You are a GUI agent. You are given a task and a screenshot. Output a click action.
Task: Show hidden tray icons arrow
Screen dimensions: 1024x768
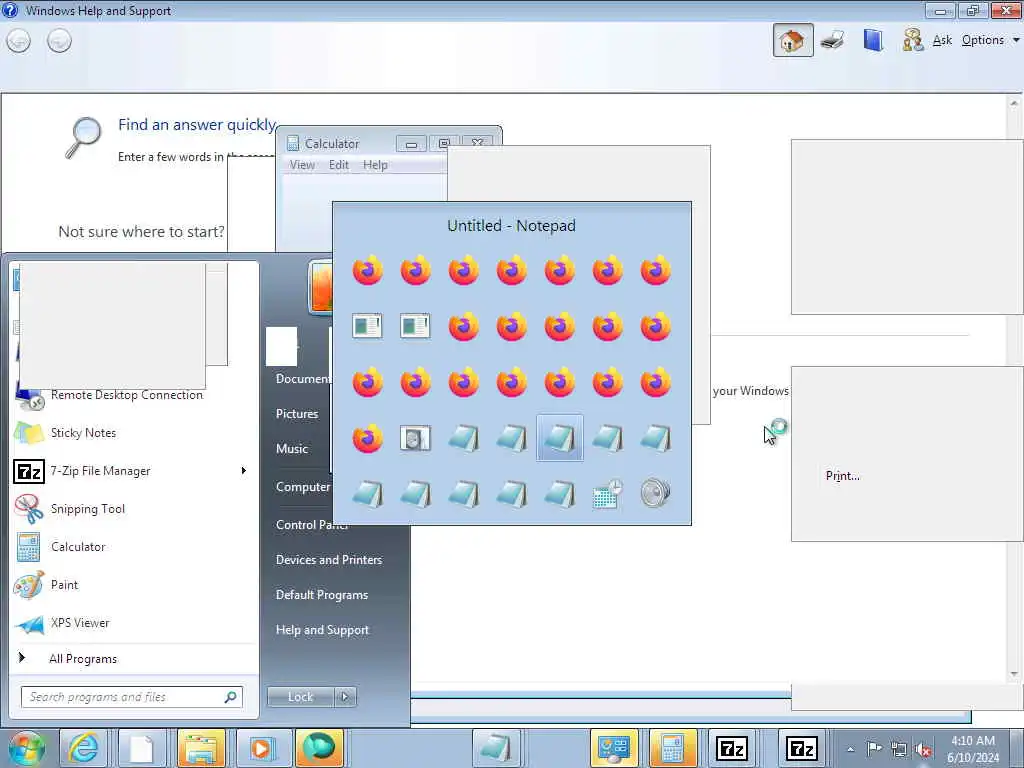[x=850, y=749]
